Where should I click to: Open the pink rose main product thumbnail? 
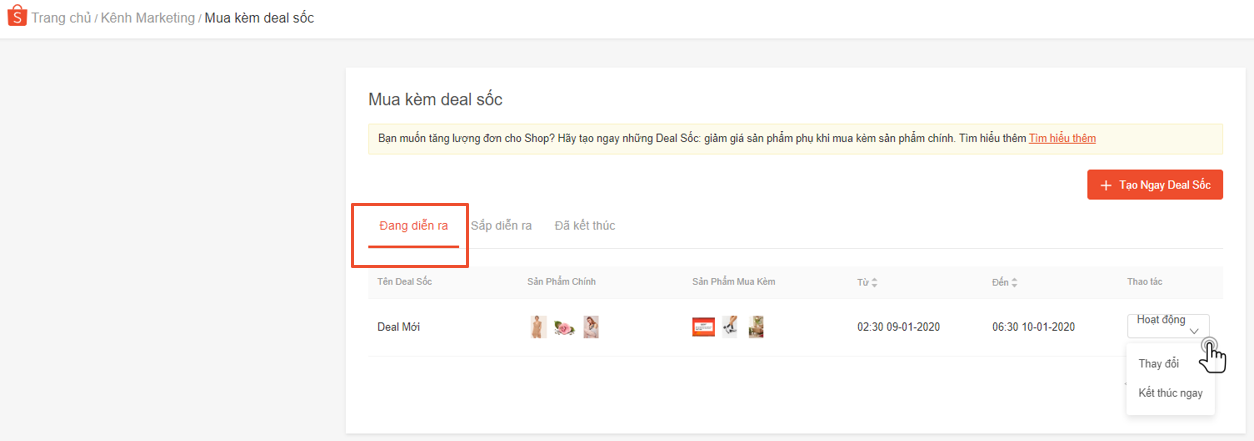pos(565,327)
